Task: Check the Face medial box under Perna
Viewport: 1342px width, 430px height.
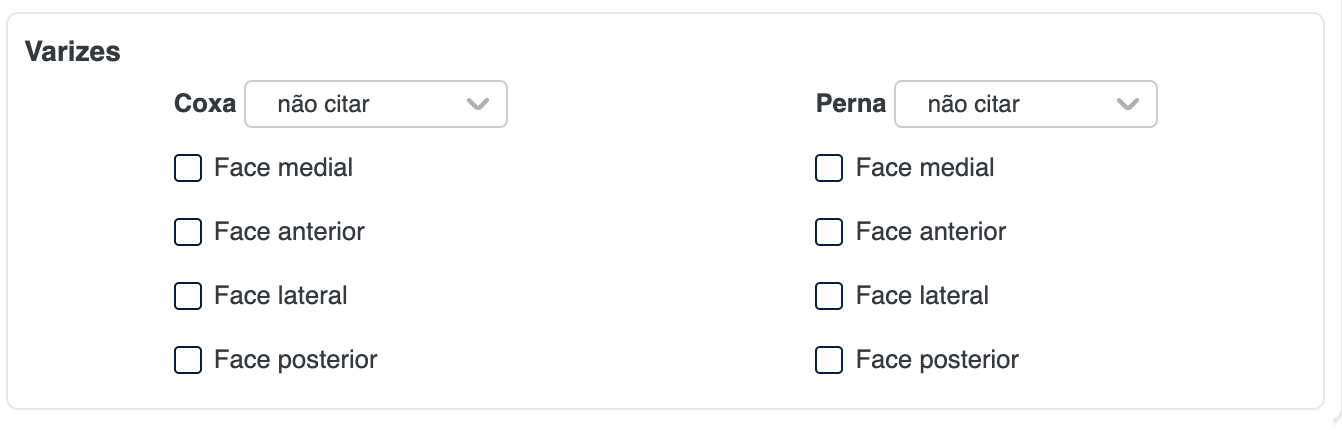Action: [x=829, y=168]
